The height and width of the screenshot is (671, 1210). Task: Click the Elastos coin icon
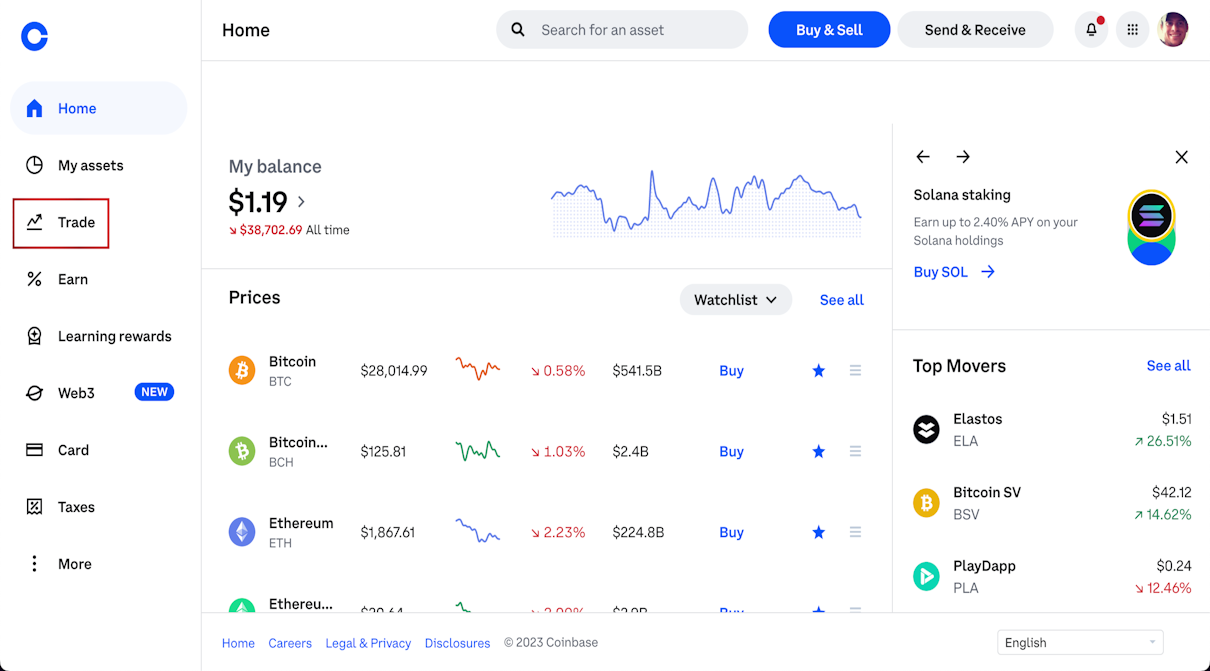pyautogui.click(x=927, y=429)
